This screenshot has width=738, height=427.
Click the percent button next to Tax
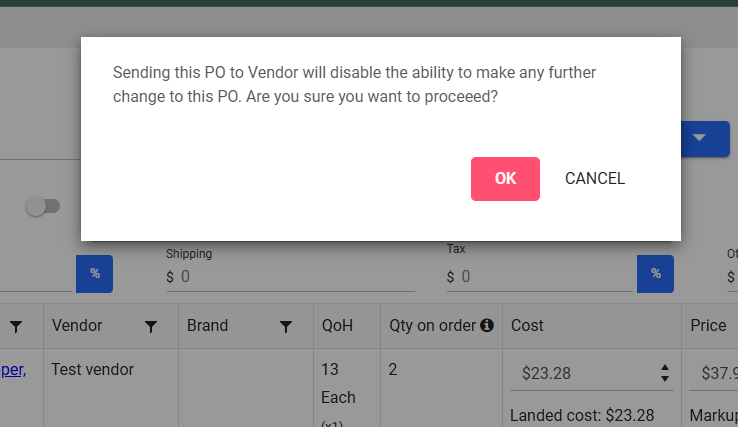point(655,274)
